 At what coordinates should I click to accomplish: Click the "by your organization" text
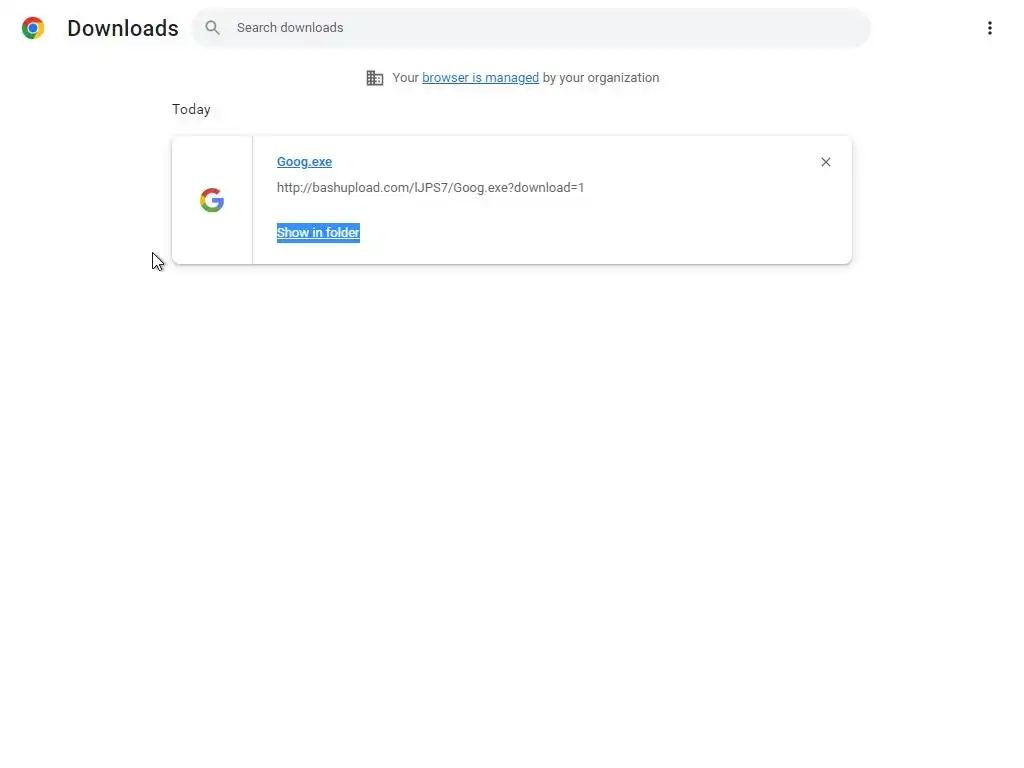tap(601, 78)
